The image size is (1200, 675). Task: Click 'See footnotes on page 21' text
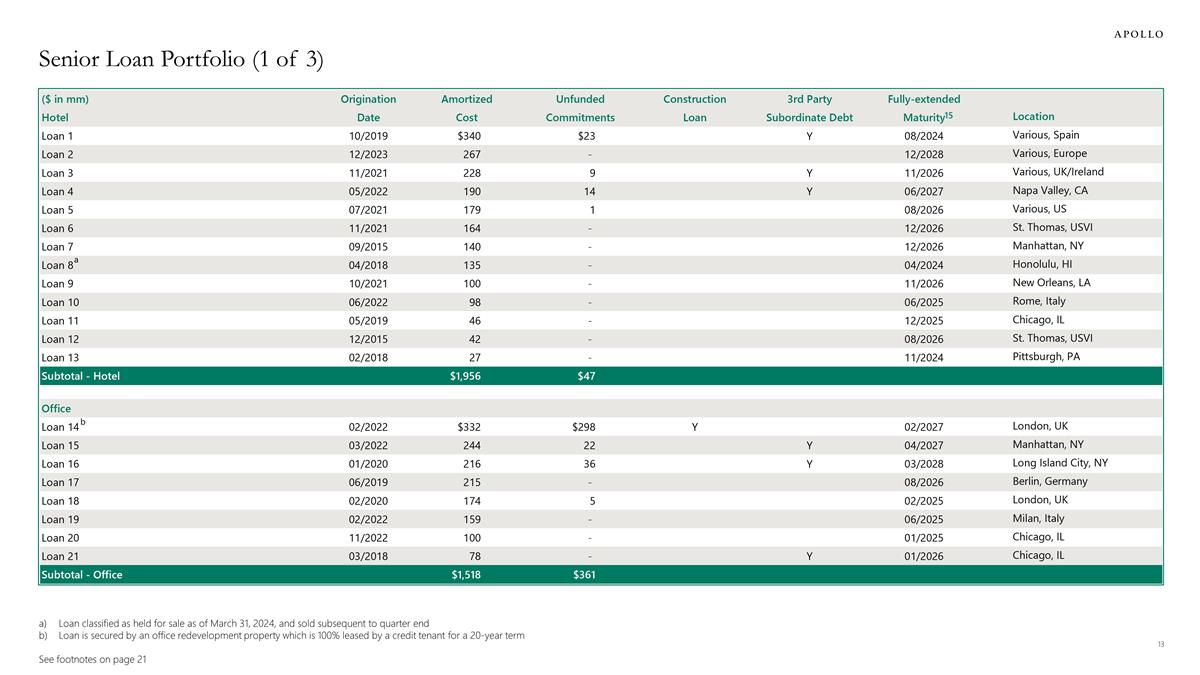point(92,659)
